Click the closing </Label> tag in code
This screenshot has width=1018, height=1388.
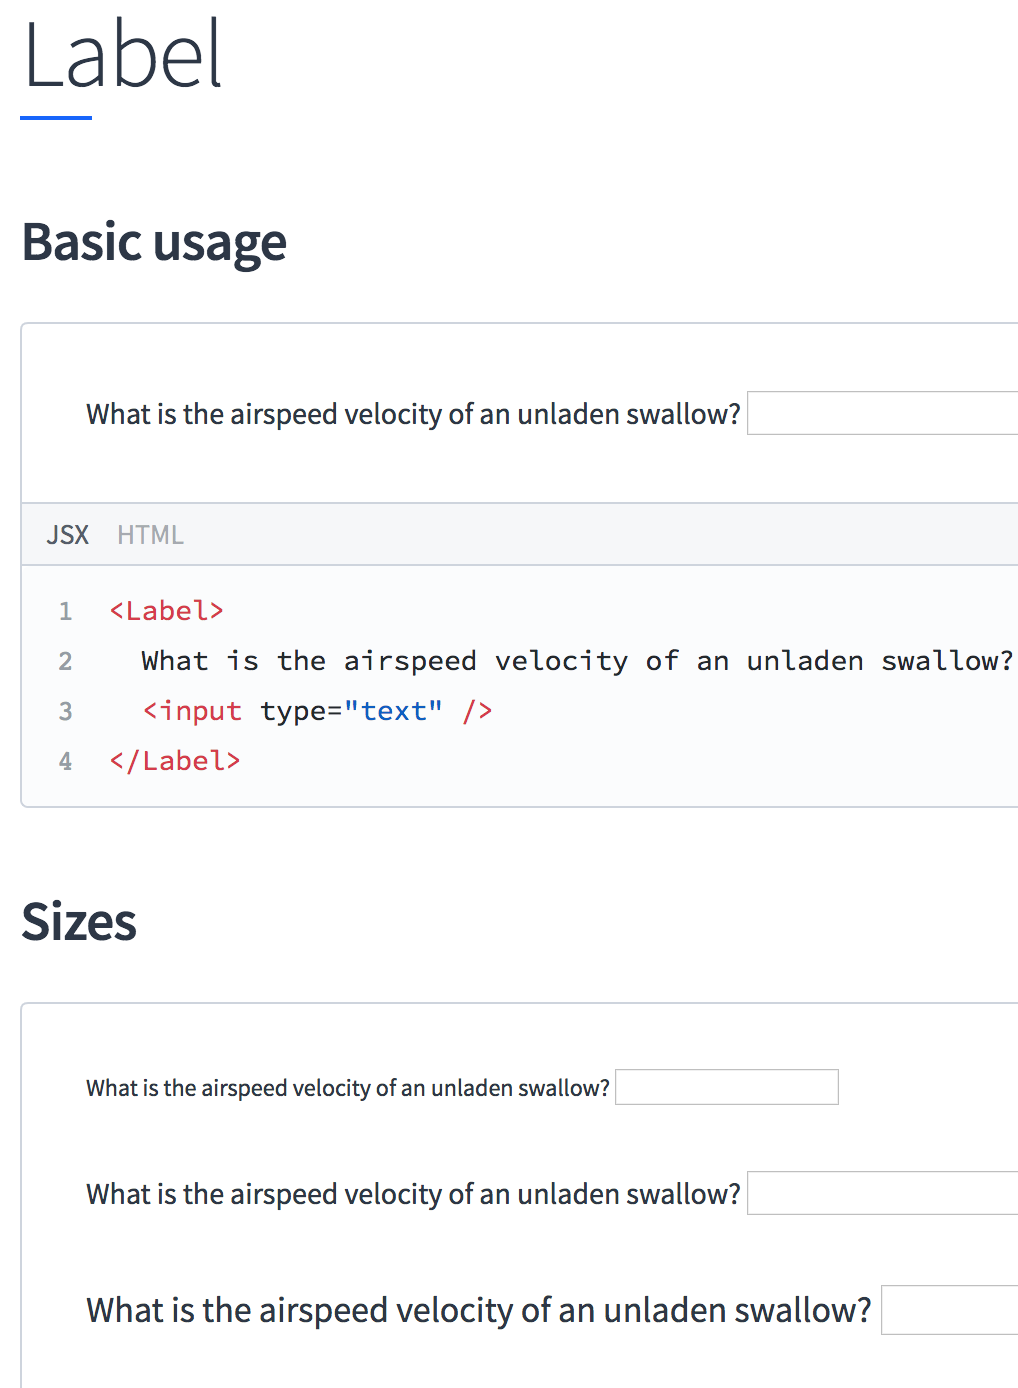click(x=175, y=761)
